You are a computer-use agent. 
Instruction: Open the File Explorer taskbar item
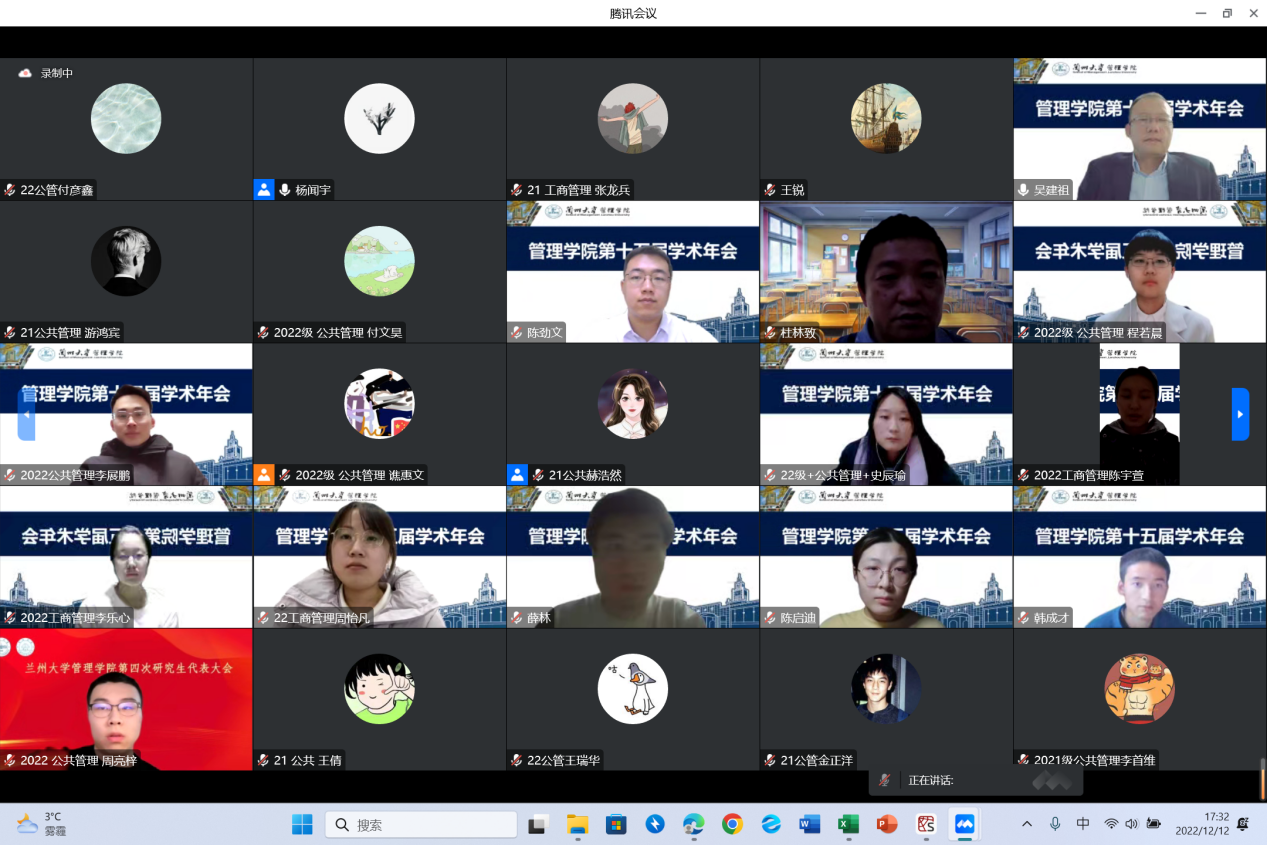[578, 824]
